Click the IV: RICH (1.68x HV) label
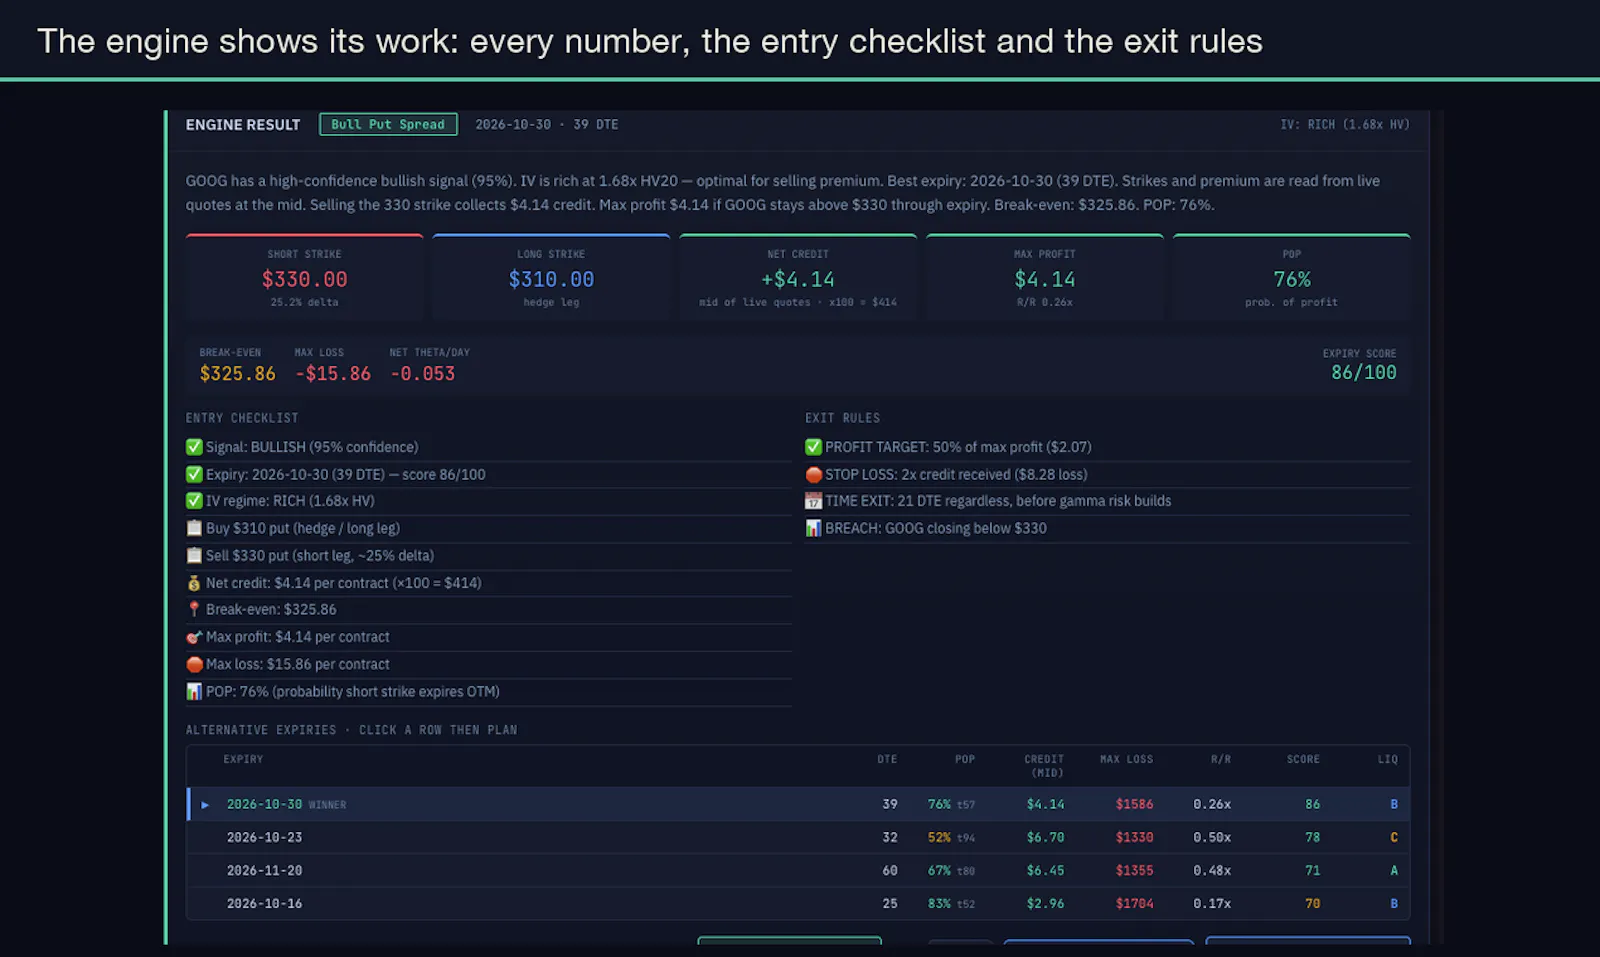 pos(1345,124)
